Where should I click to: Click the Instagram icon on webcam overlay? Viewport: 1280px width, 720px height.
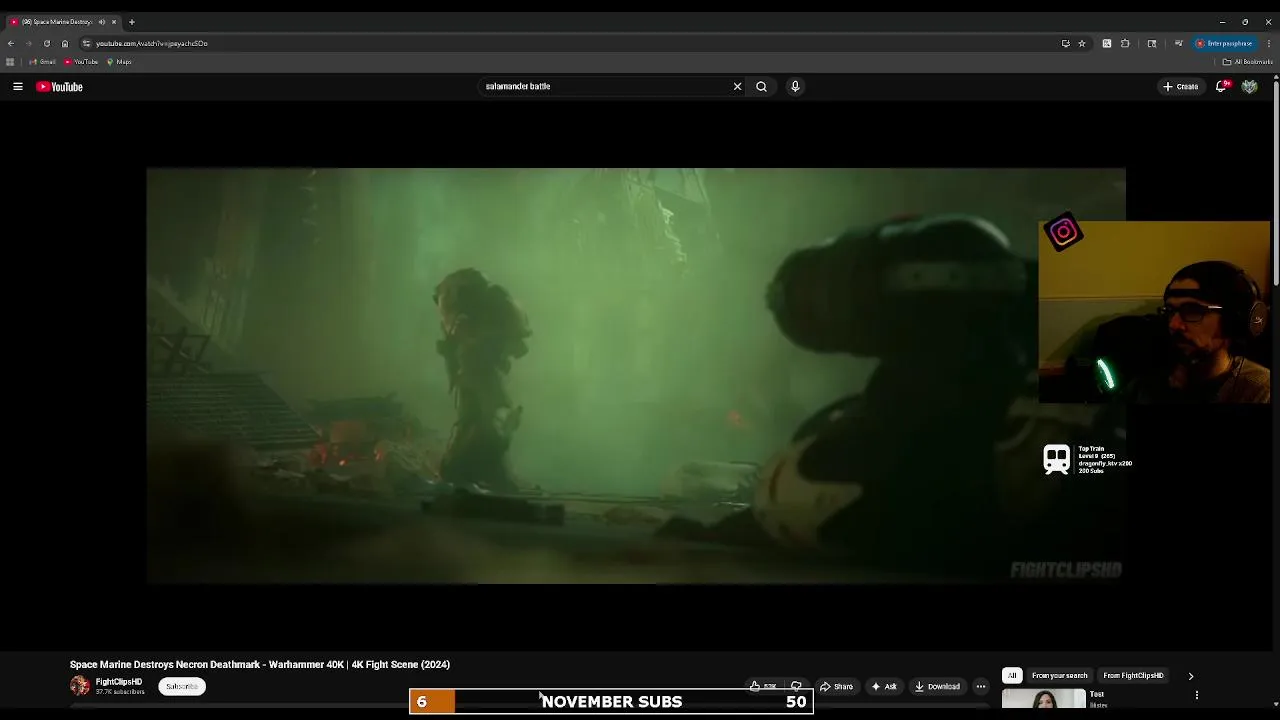(x=1063, y=233)
